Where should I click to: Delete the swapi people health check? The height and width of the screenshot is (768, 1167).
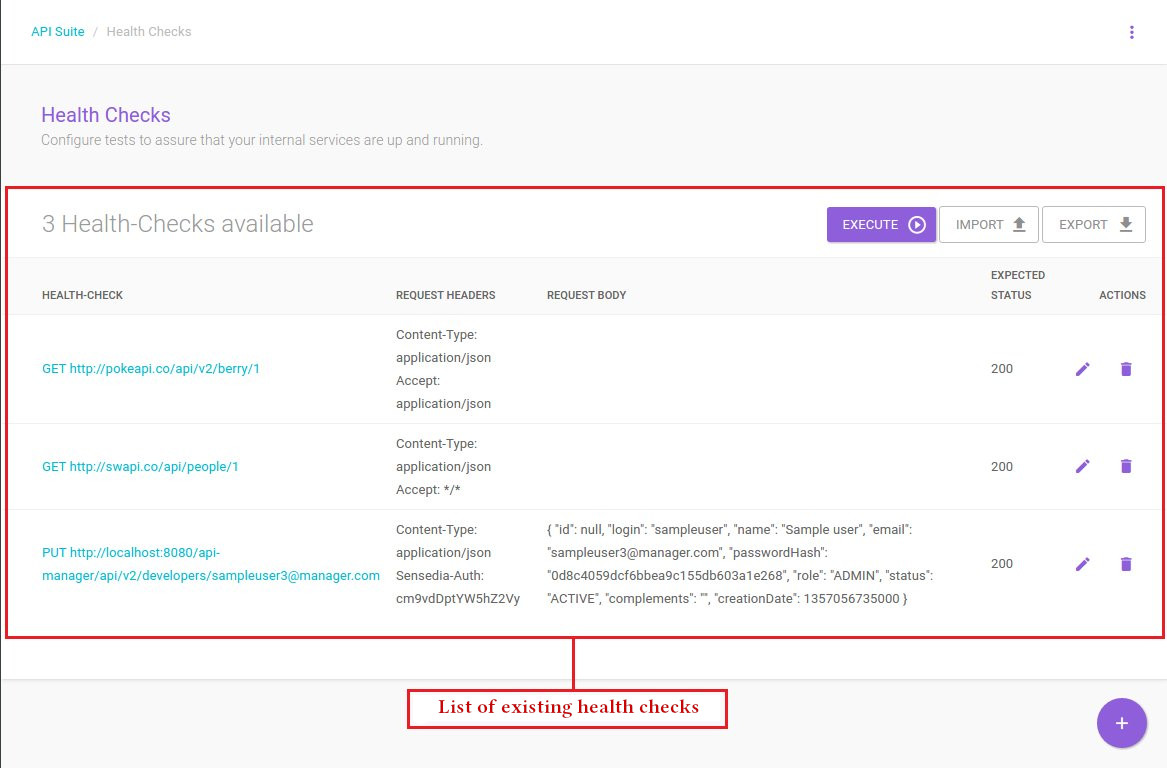point(1126,466)
